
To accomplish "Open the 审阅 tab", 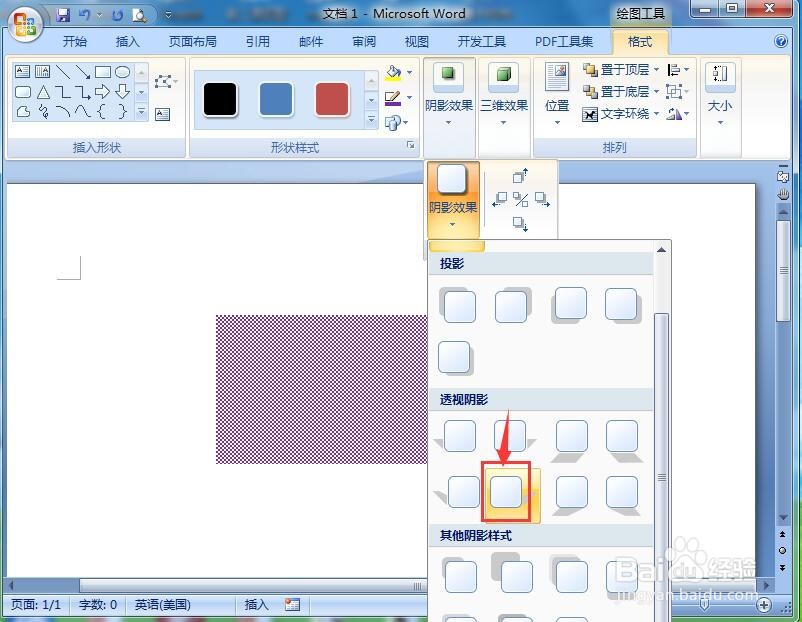I will [364, 41].
